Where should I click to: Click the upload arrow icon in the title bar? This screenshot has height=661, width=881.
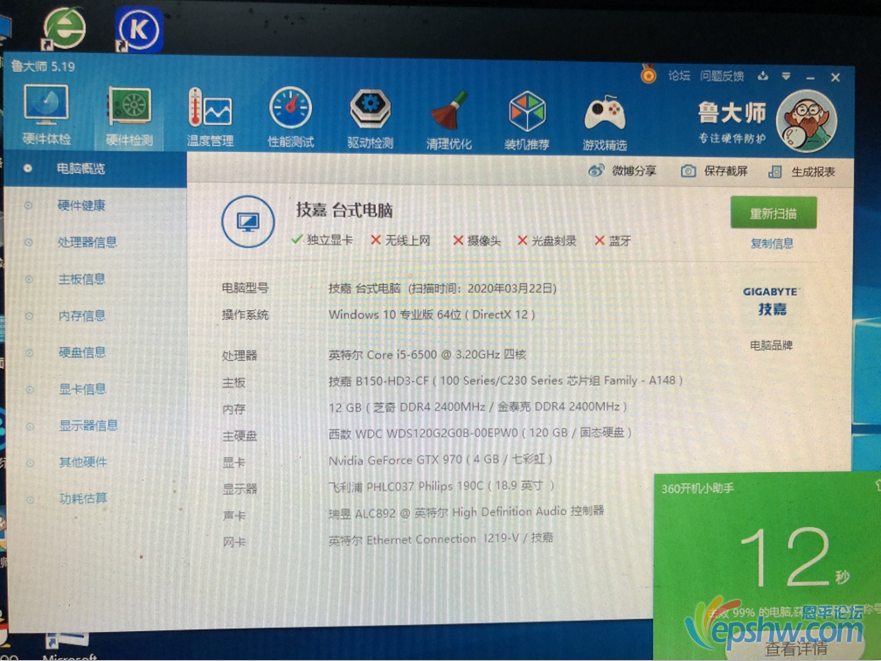tap(762, 76)
